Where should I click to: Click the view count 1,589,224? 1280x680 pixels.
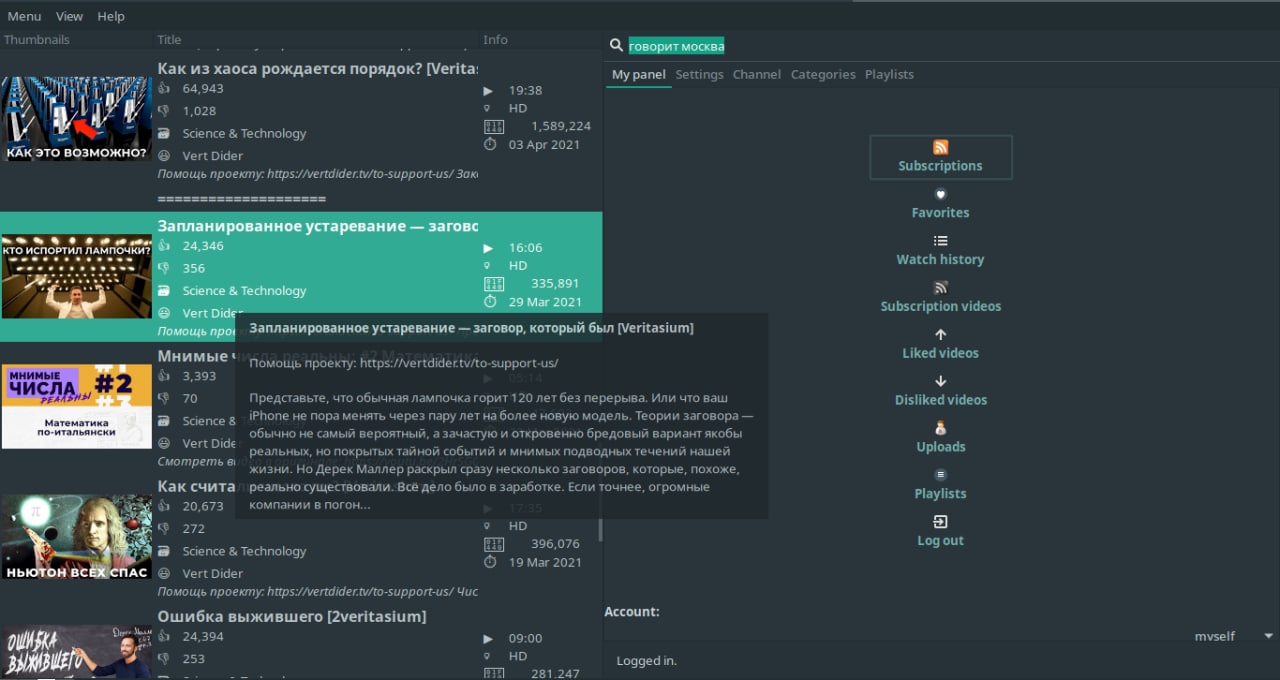point(561,126)
